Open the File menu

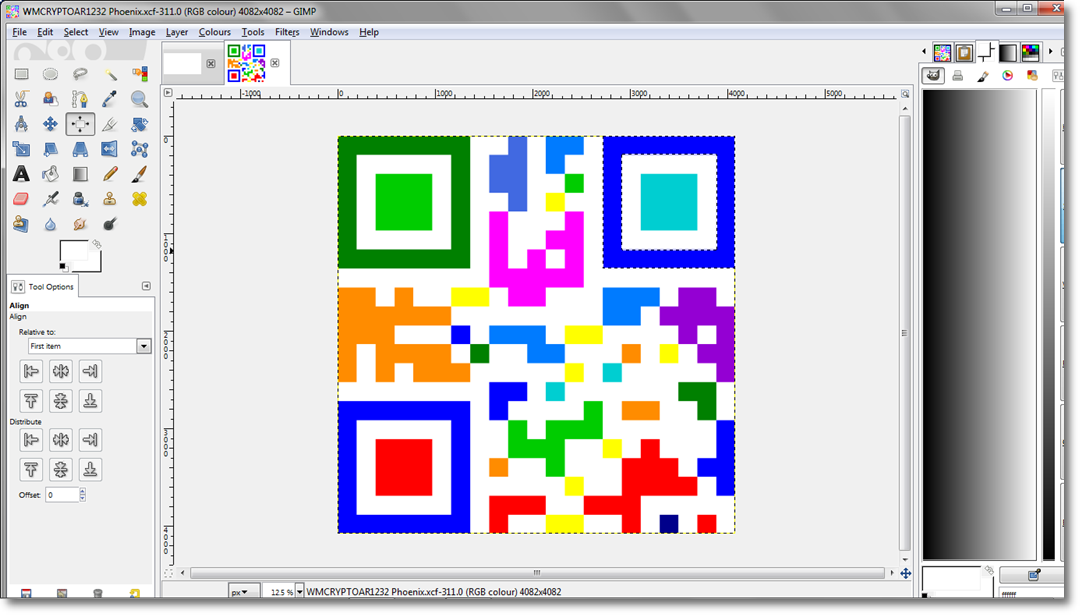19,32
